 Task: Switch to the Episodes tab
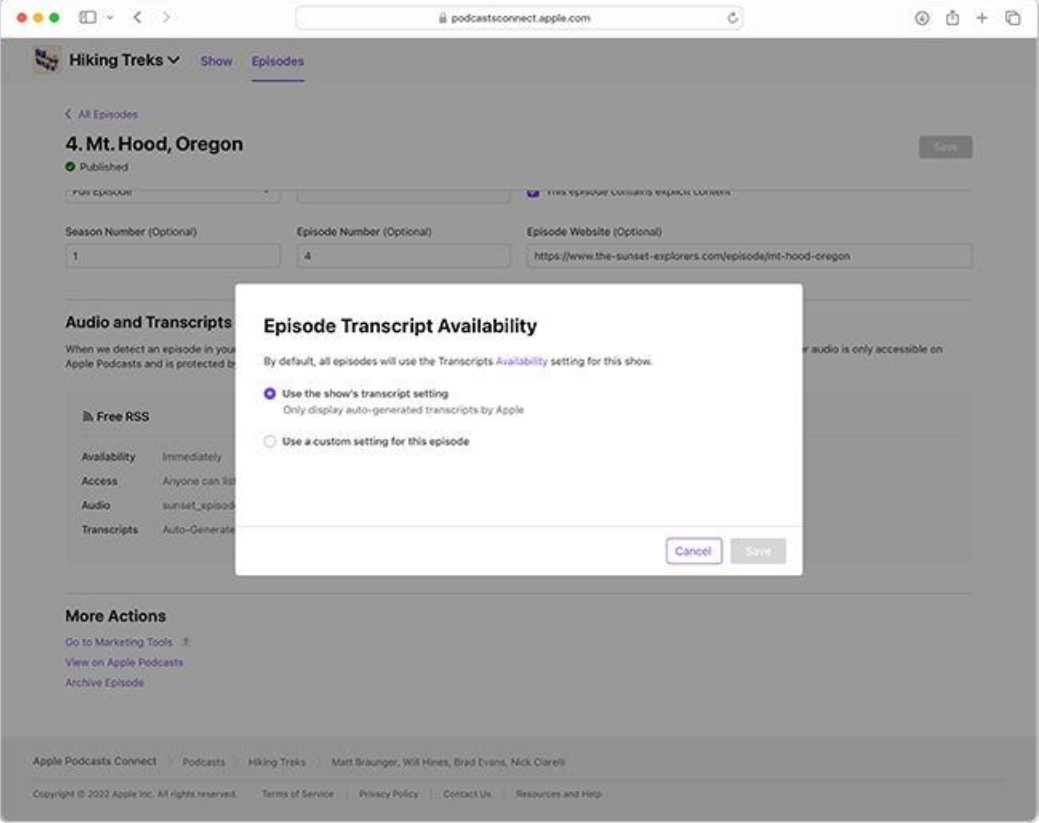[278, 61]
